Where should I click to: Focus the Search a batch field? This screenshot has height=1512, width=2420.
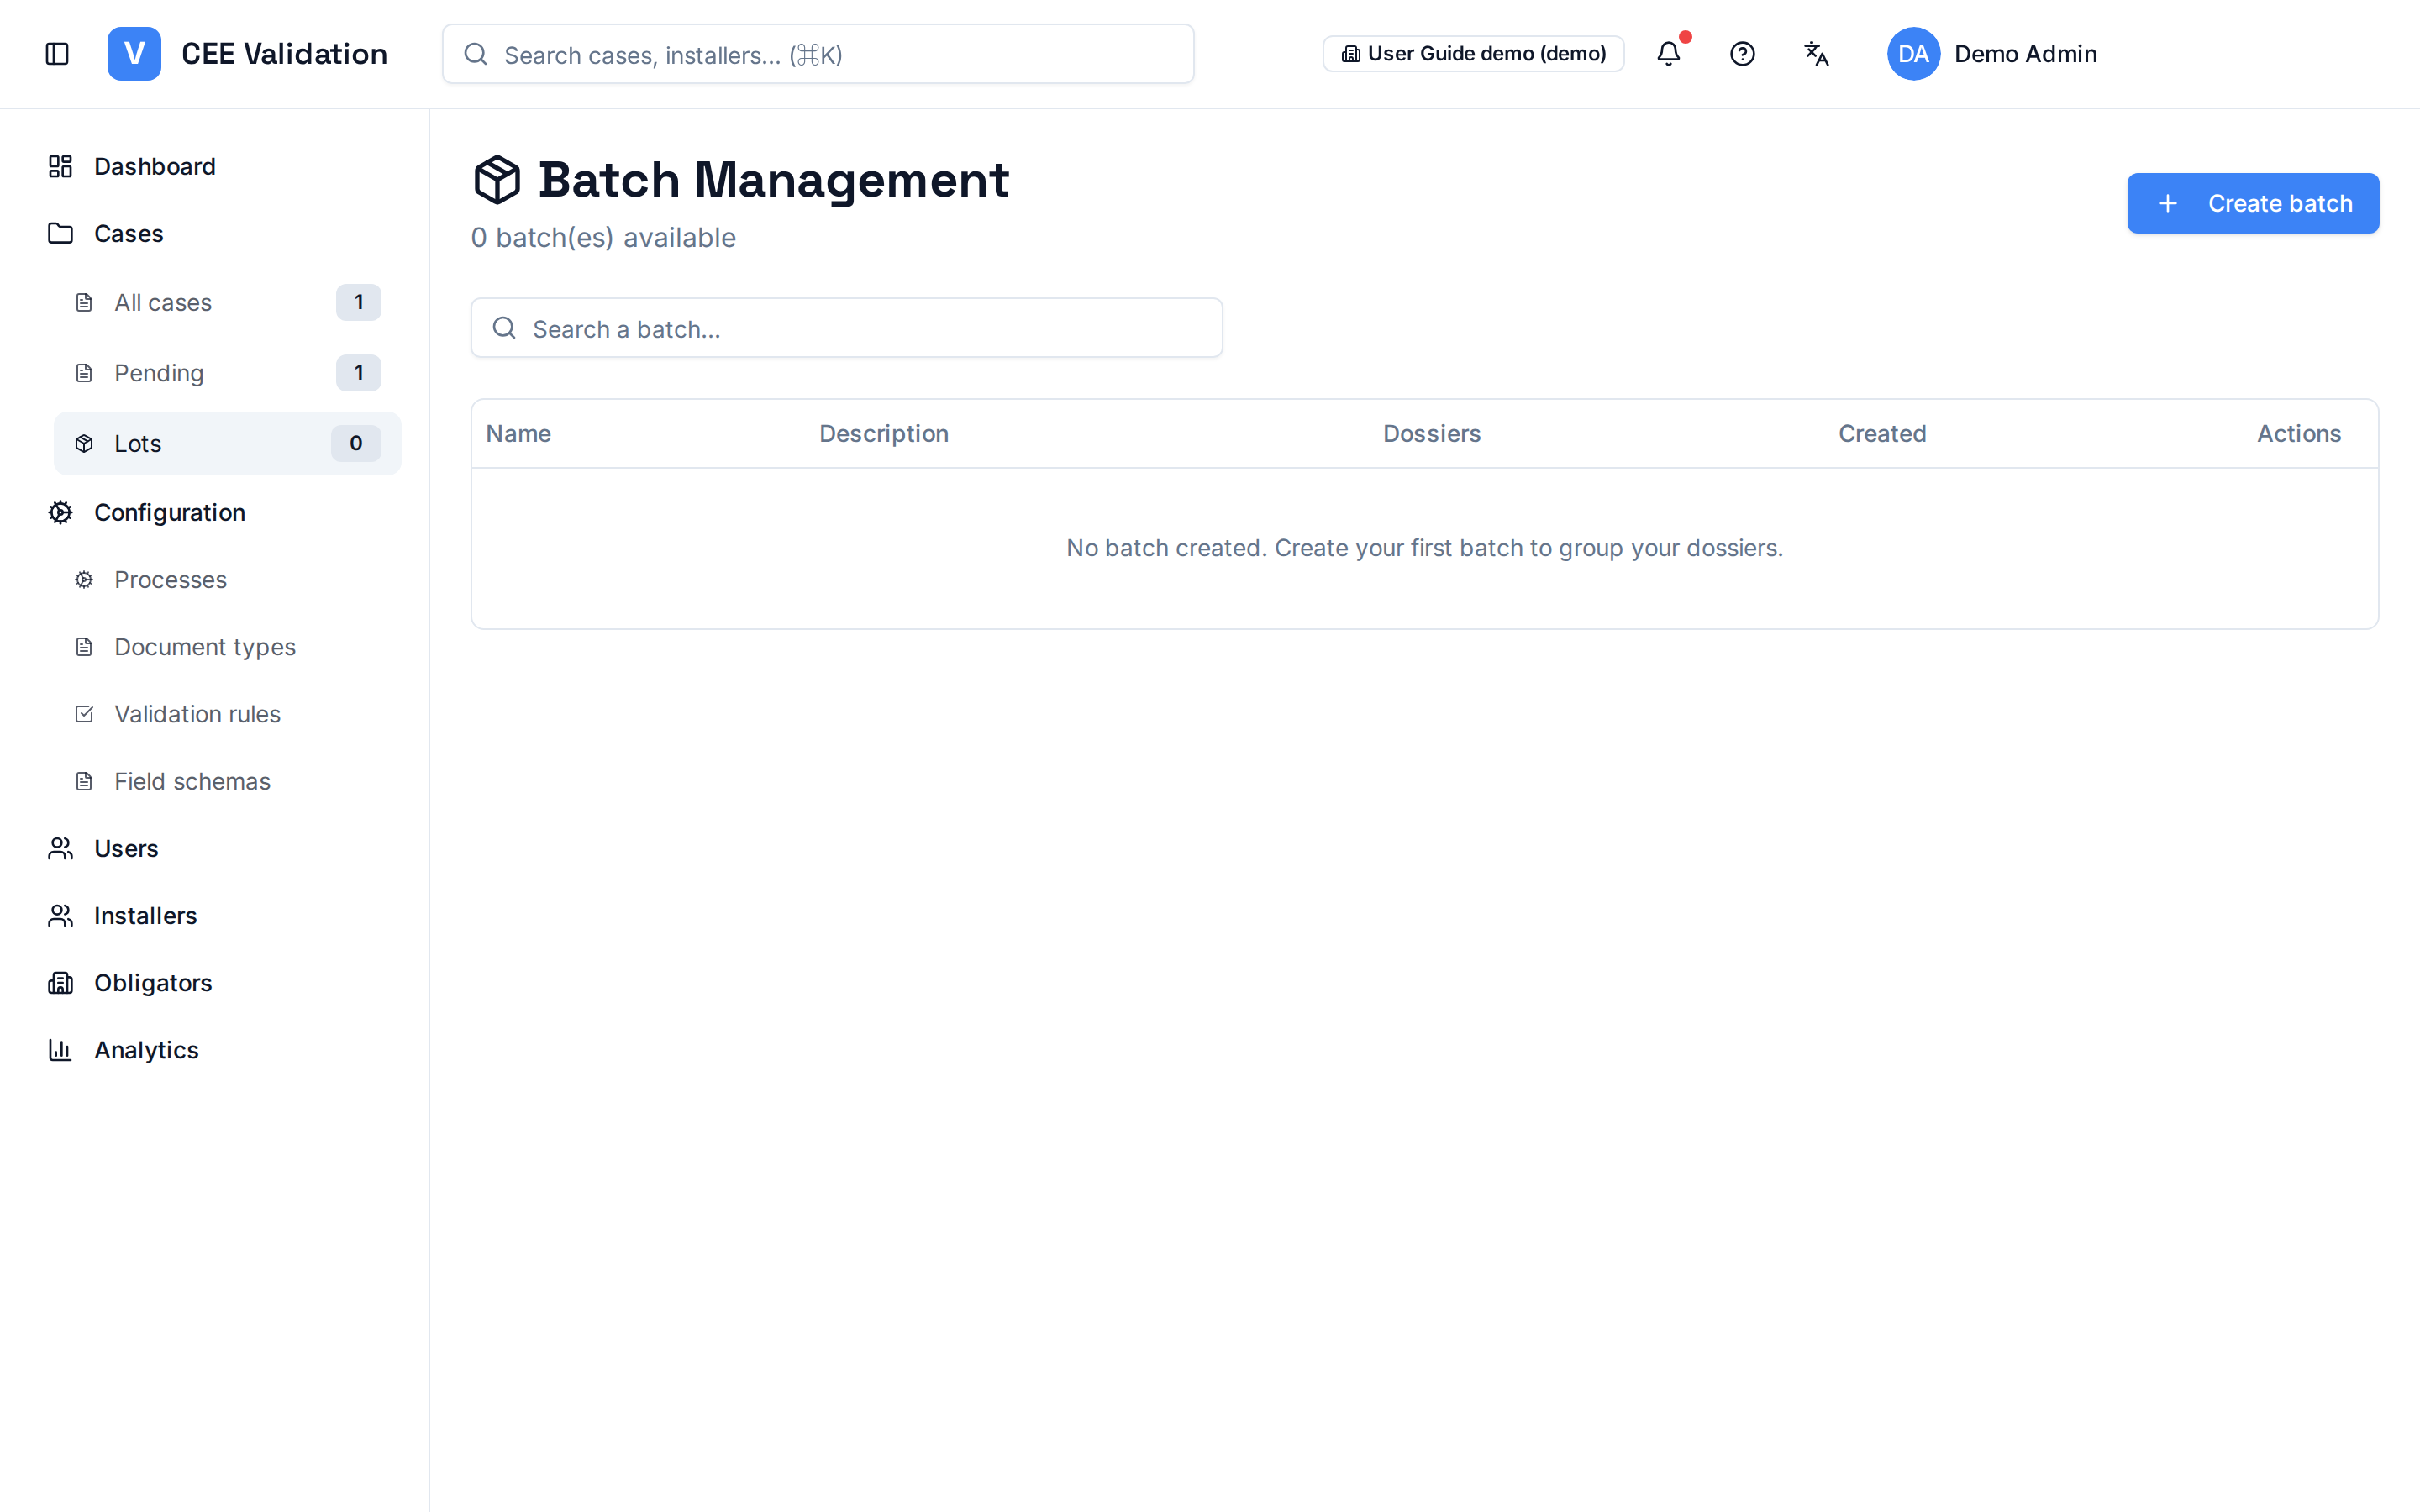pos(846,328)
